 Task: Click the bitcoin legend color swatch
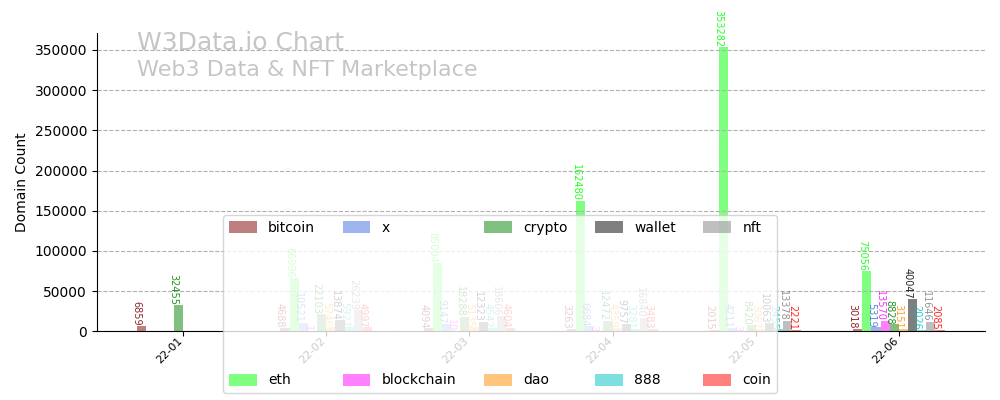point(243,228)
